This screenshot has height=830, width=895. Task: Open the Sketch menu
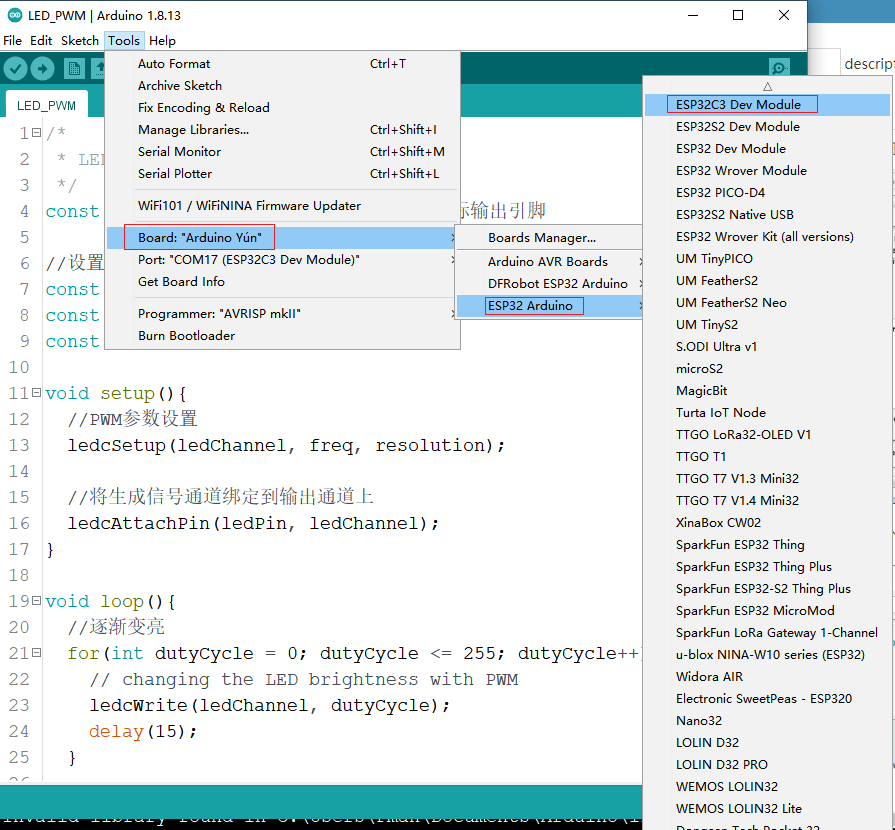click(x=80, y=41)
